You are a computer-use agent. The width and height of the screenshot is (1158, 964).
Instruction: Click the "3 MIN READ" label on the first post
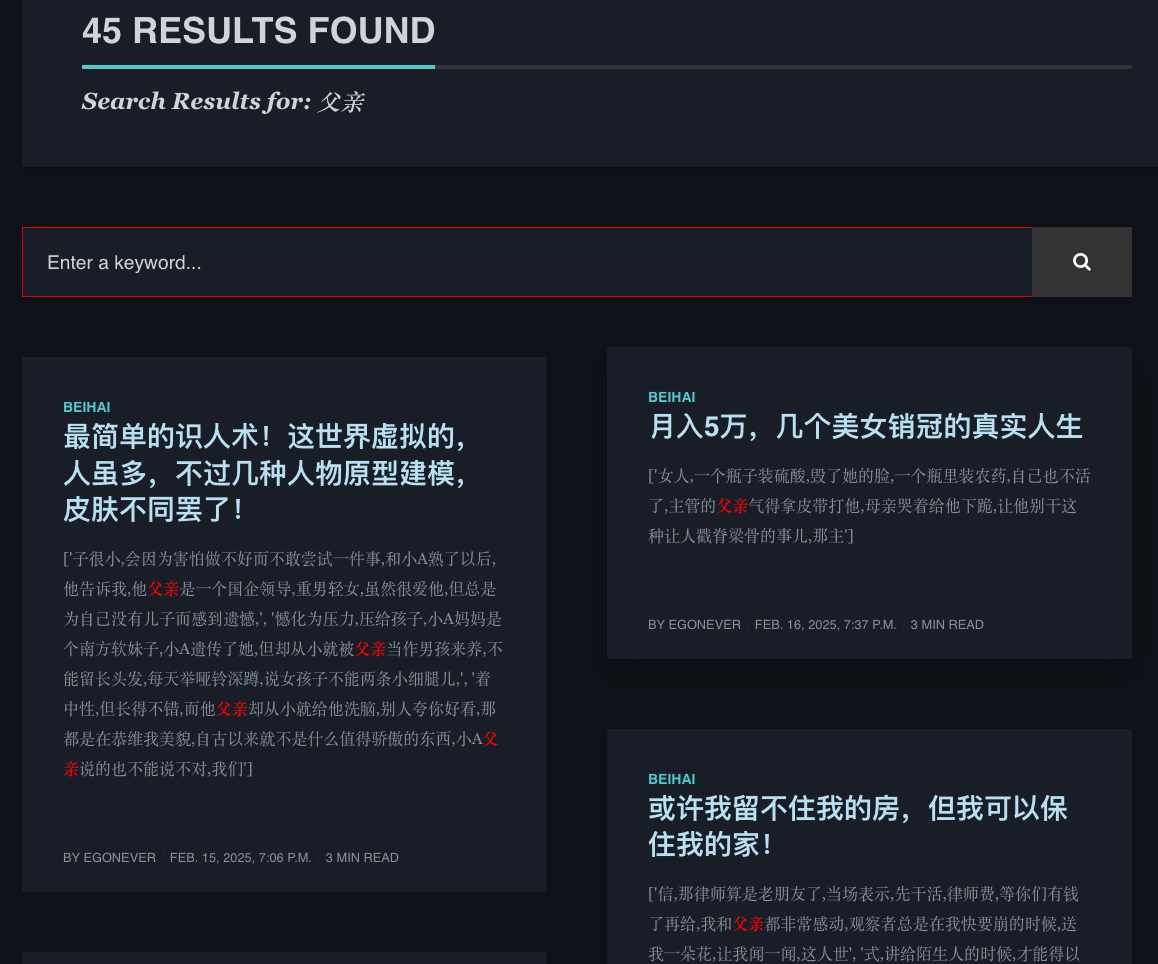pyautogui.click(x=362, y=857)
